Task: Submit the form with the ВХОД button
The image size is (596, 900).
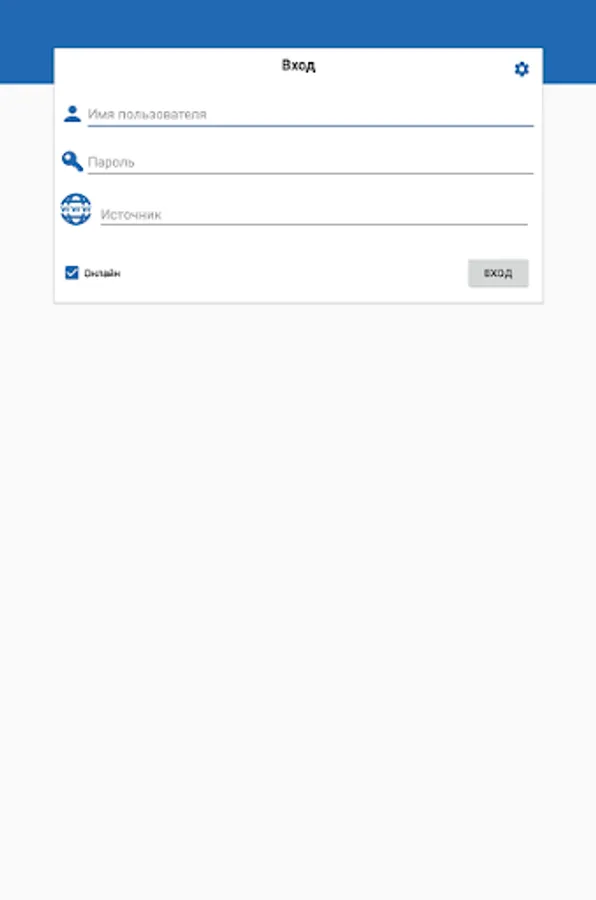Action: 498,273
